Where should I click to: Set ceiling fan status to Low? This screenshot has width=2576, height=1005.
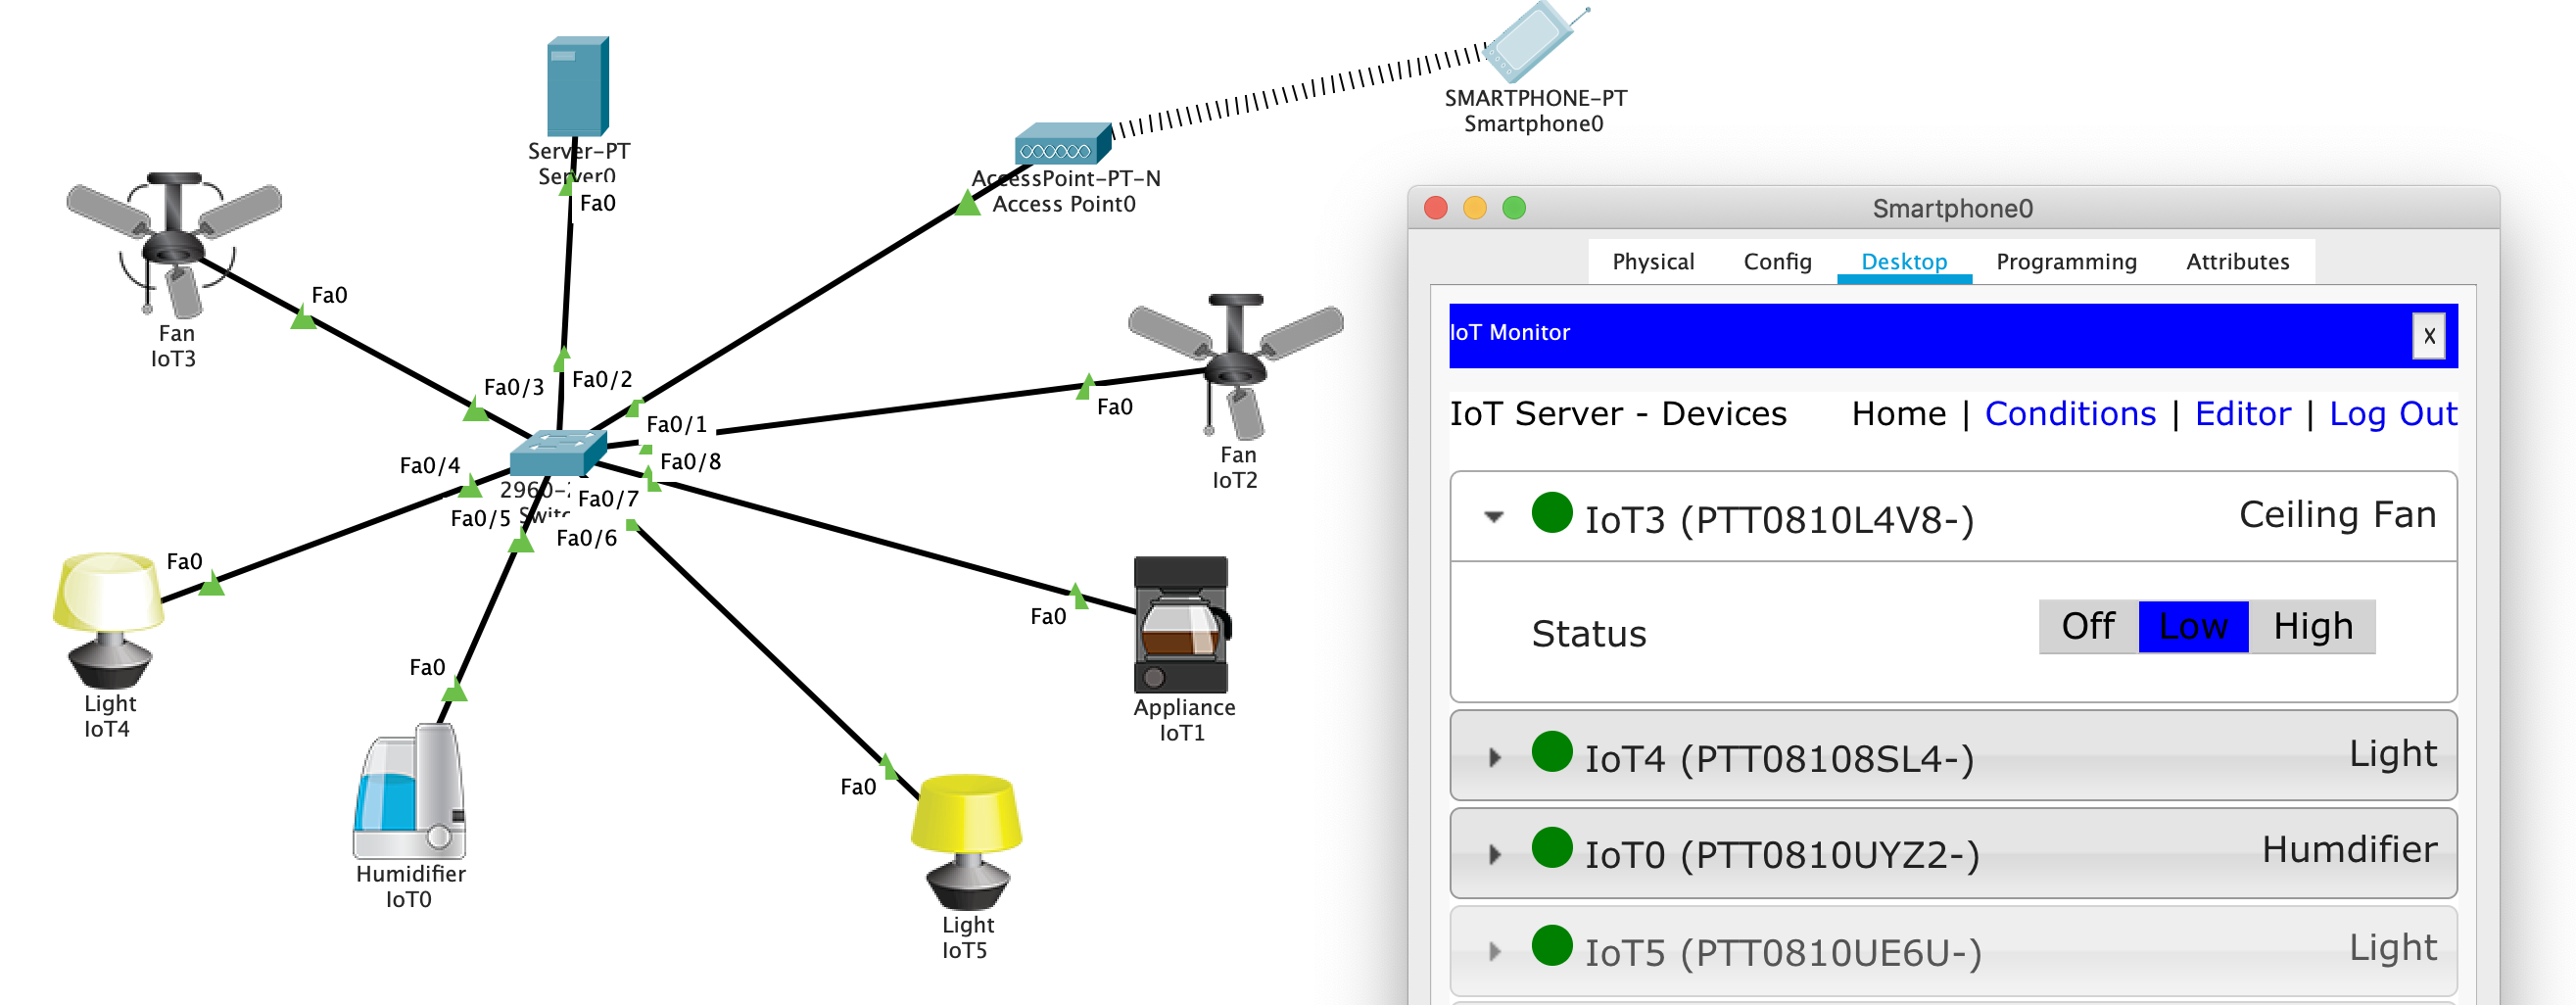click(x=2192, y=627)
